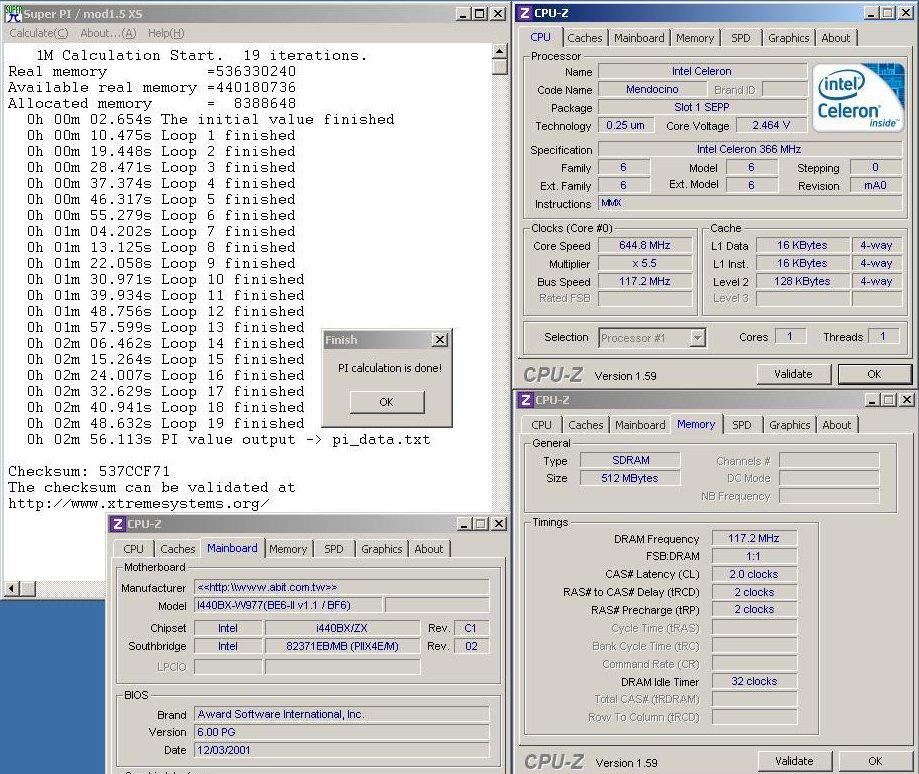Click the Loop 19 finished line

[166, 423]
